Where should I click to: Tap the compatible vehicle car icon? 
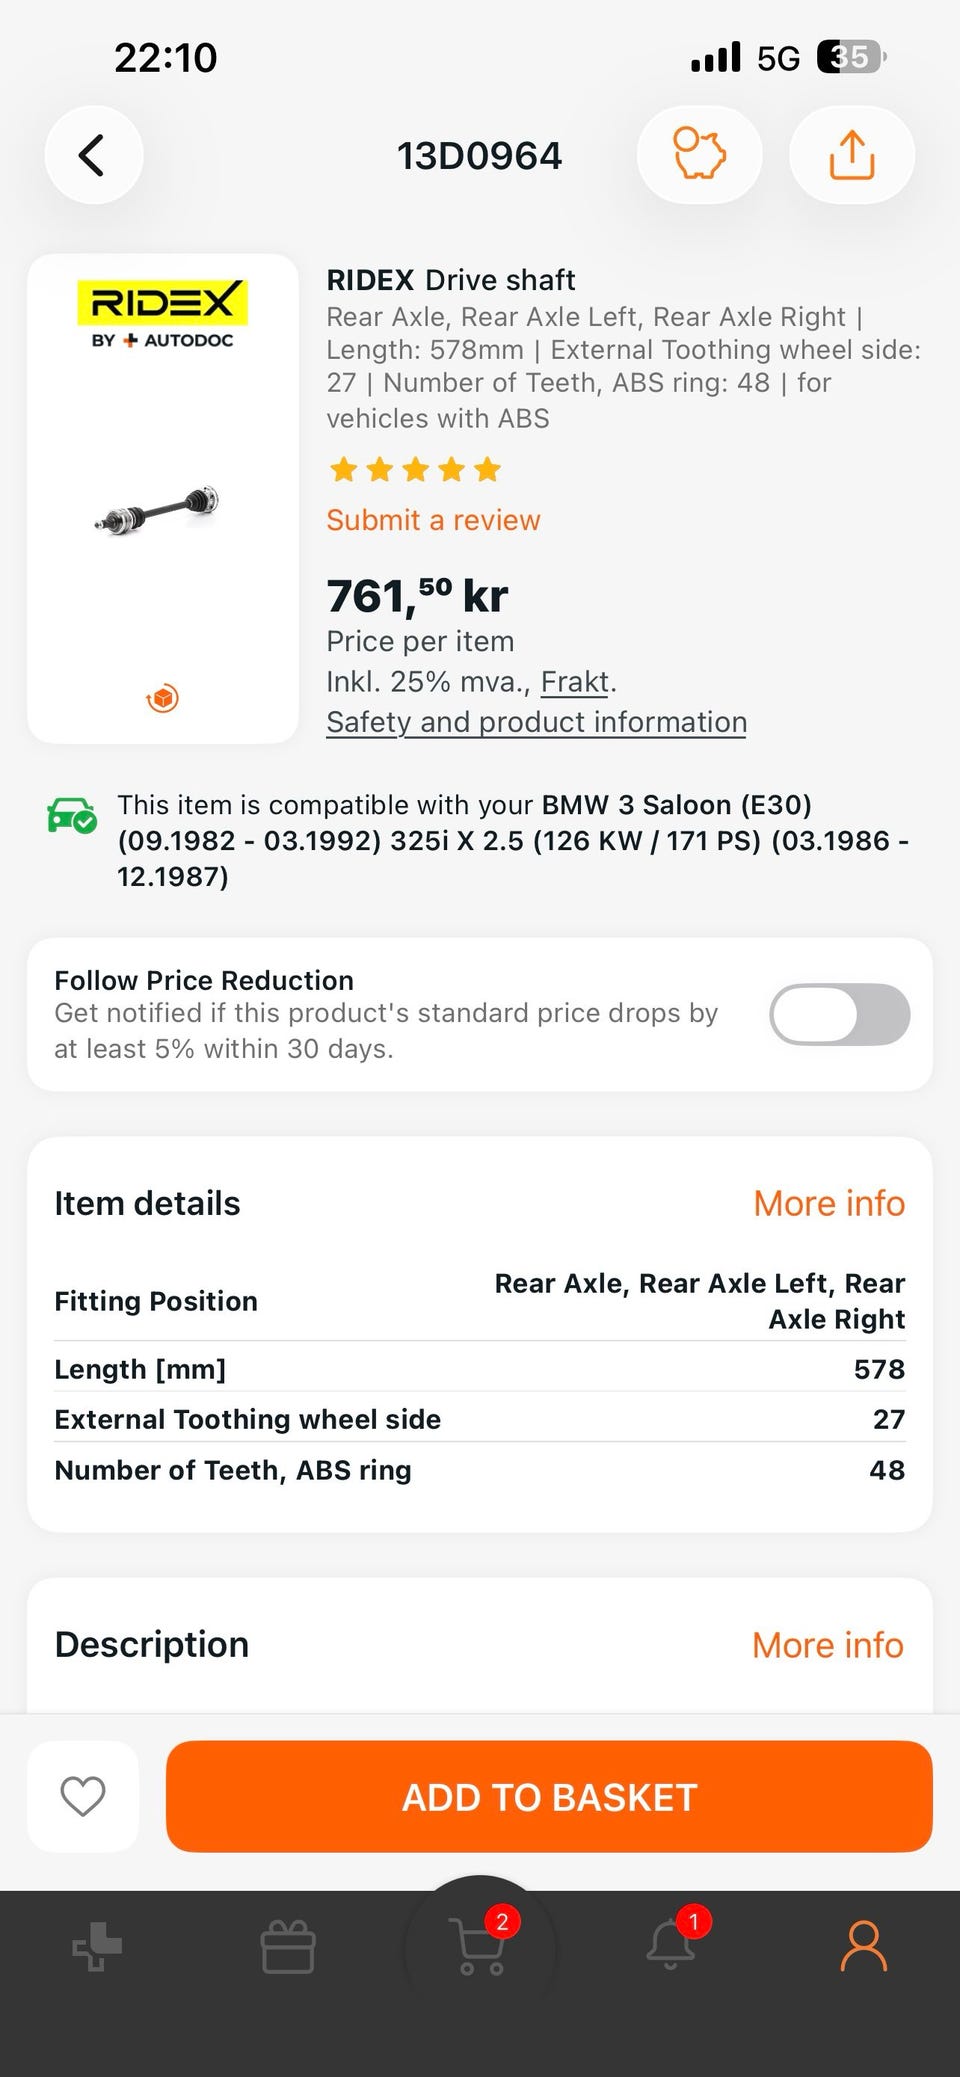point(72,815)
